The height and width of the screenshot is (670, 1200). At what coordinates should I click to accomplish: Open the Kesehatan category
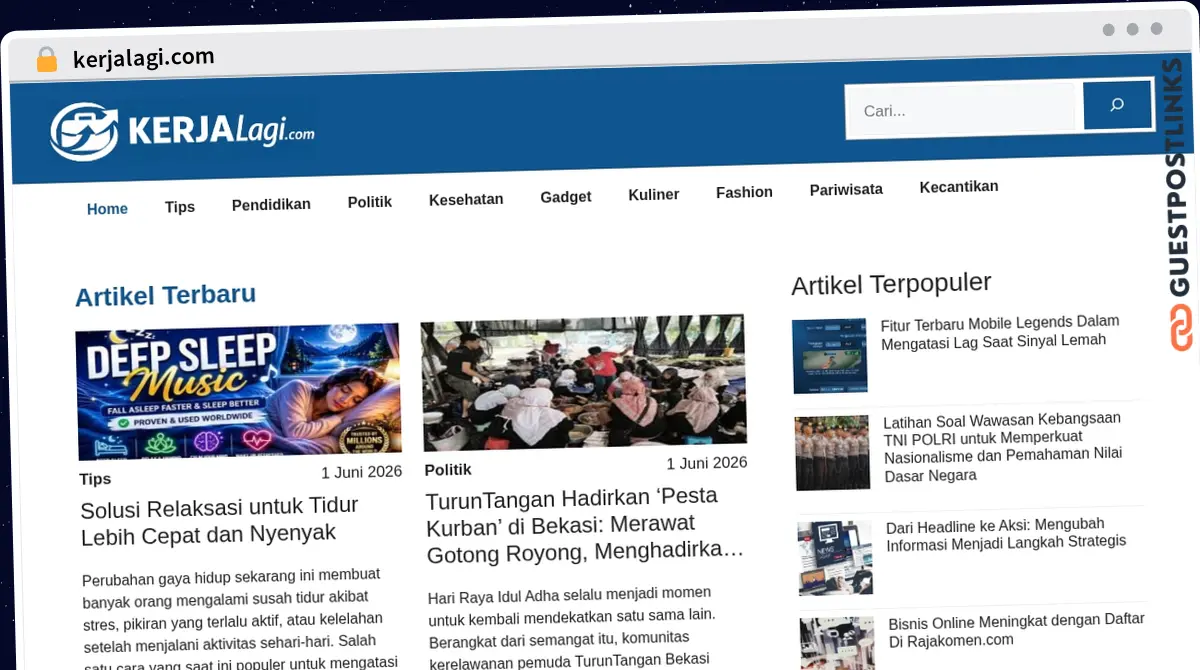tap(466, 199)
